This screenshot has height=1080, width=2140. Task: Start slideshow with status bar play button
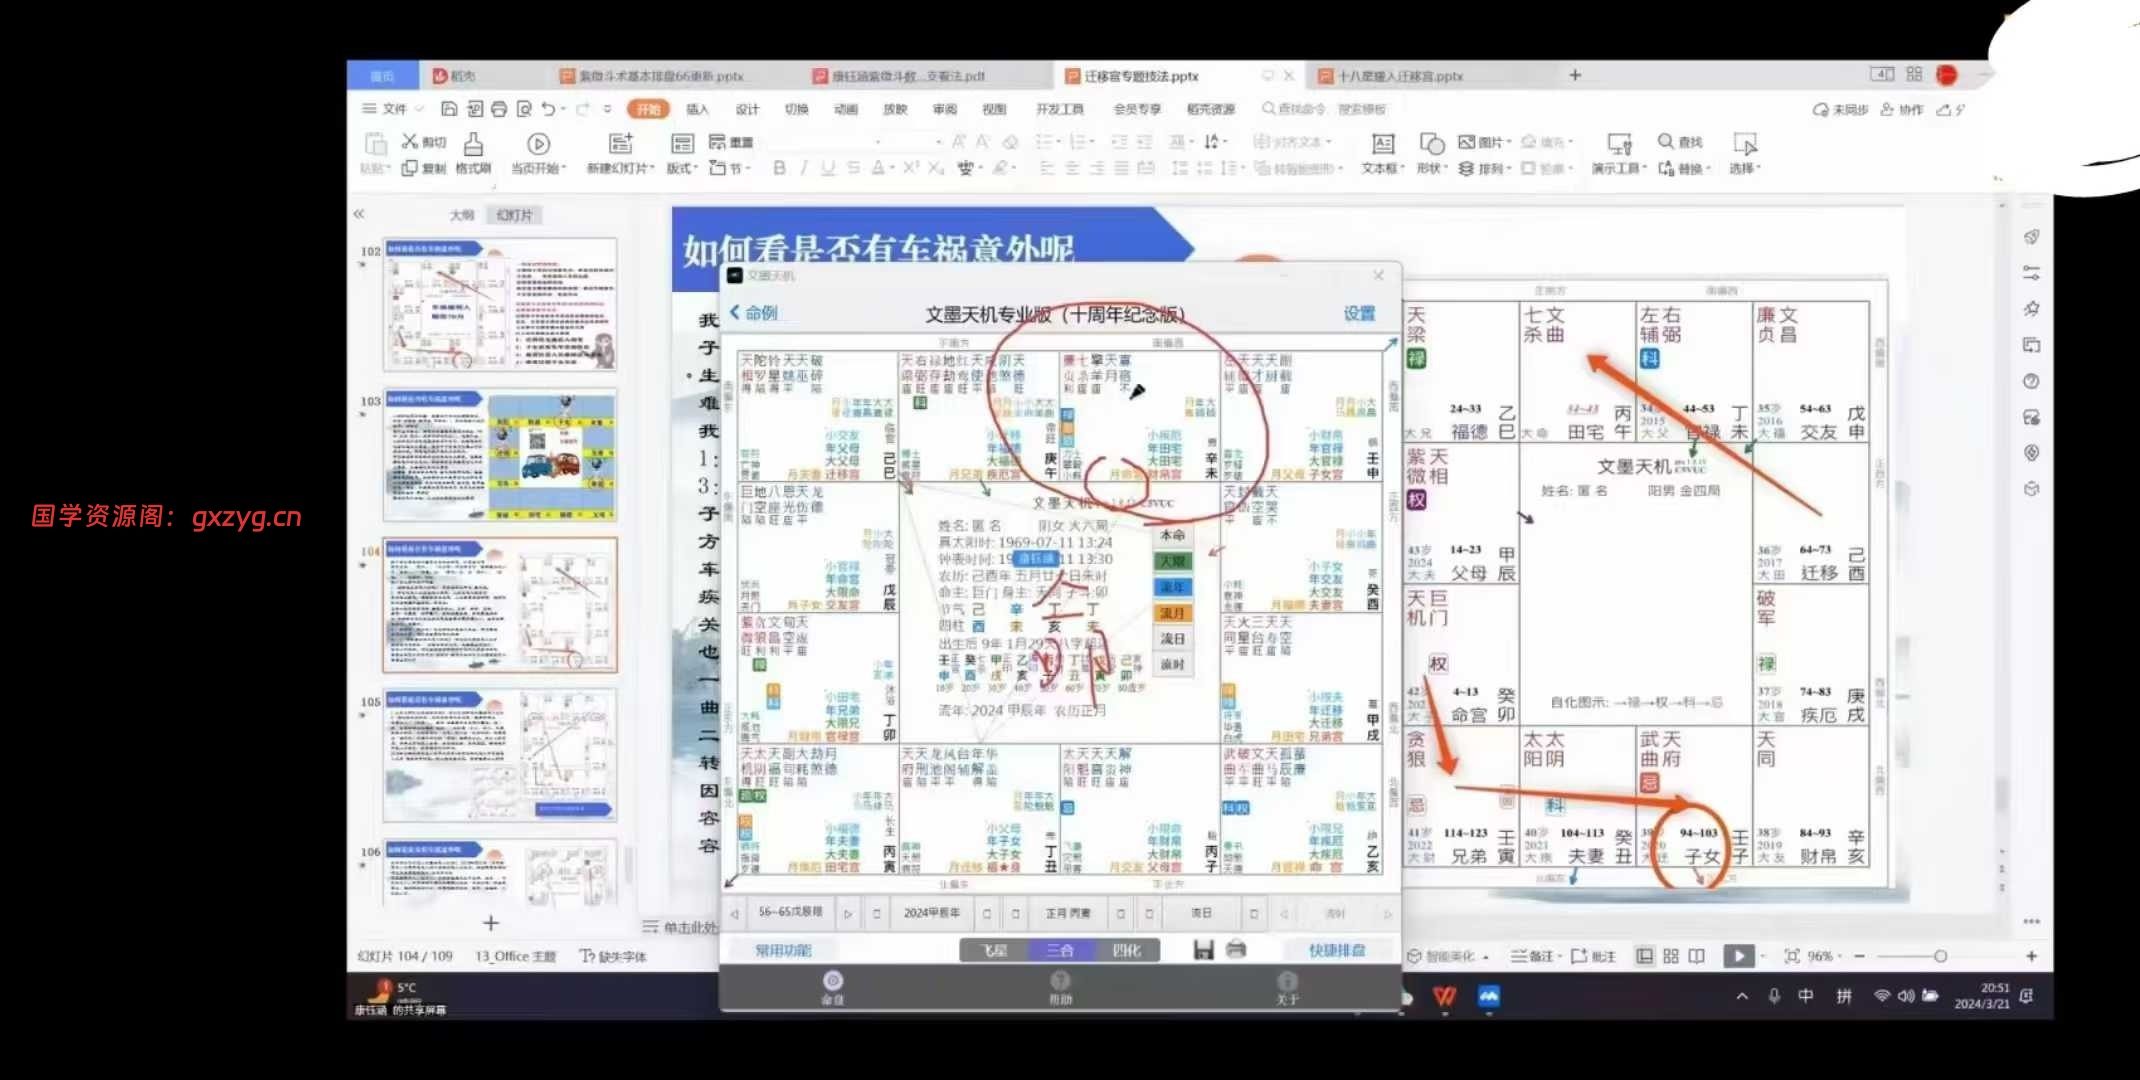pyautogui.click(x=1739, y=956)
